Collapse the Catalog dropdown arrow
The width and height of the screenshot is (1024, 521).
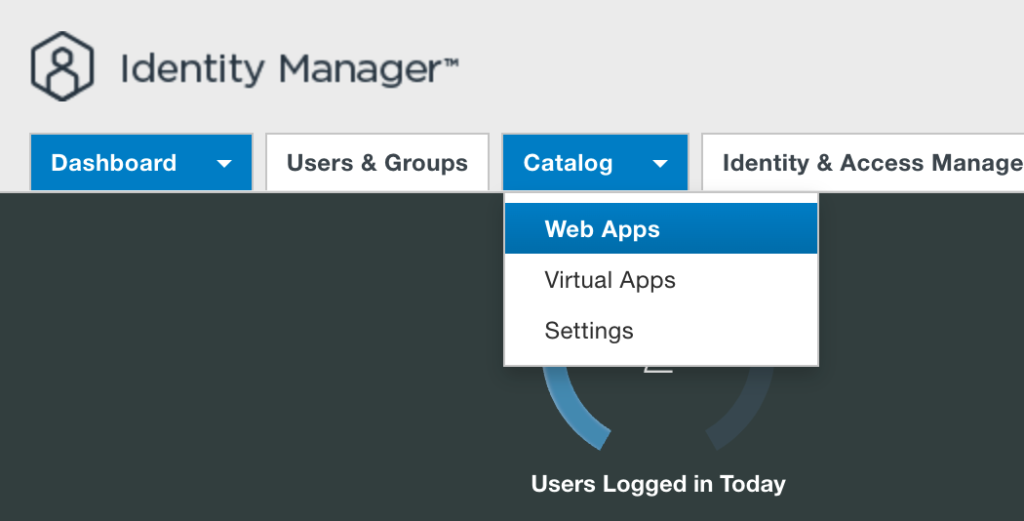point(660,164)
